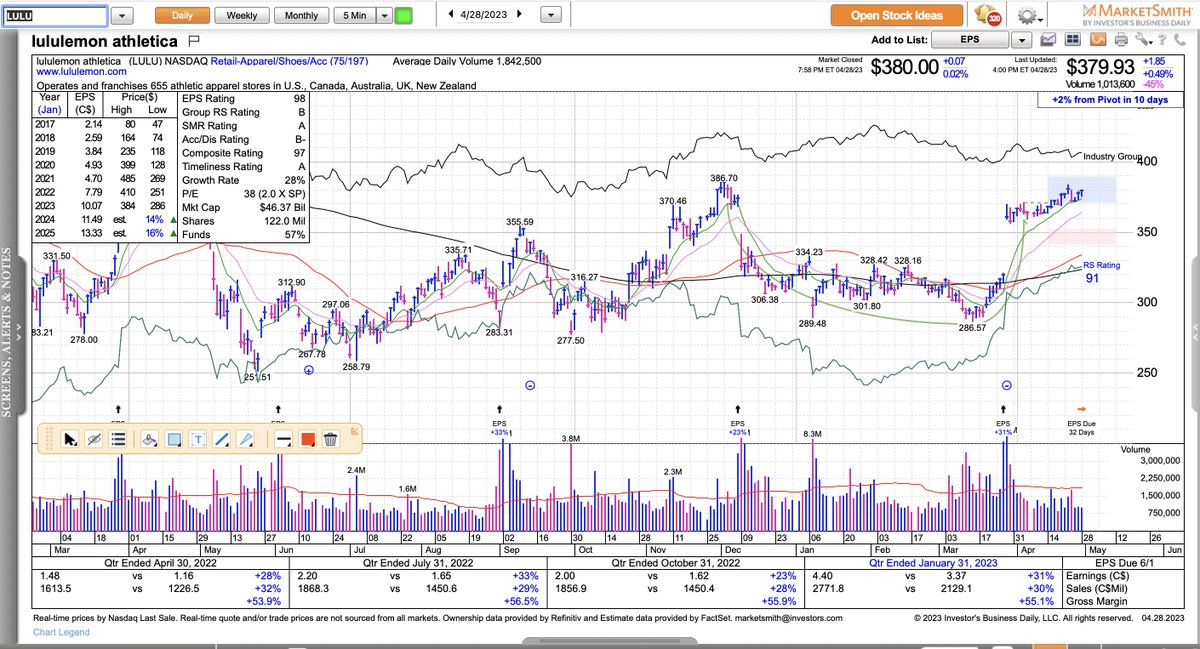
Task: Click the 386.70 price high label
Action: click(724, 178)
